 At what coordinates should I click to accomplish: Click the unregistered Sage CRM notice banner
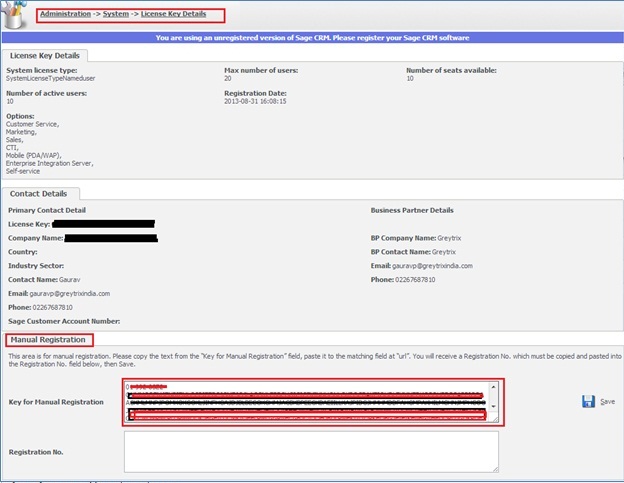(x=312, y=38)
